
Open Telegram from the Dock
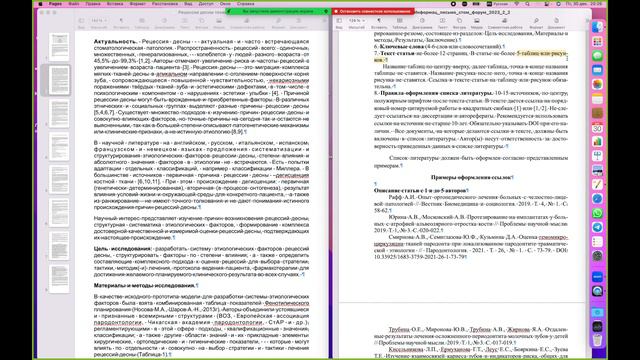(597, 227)
